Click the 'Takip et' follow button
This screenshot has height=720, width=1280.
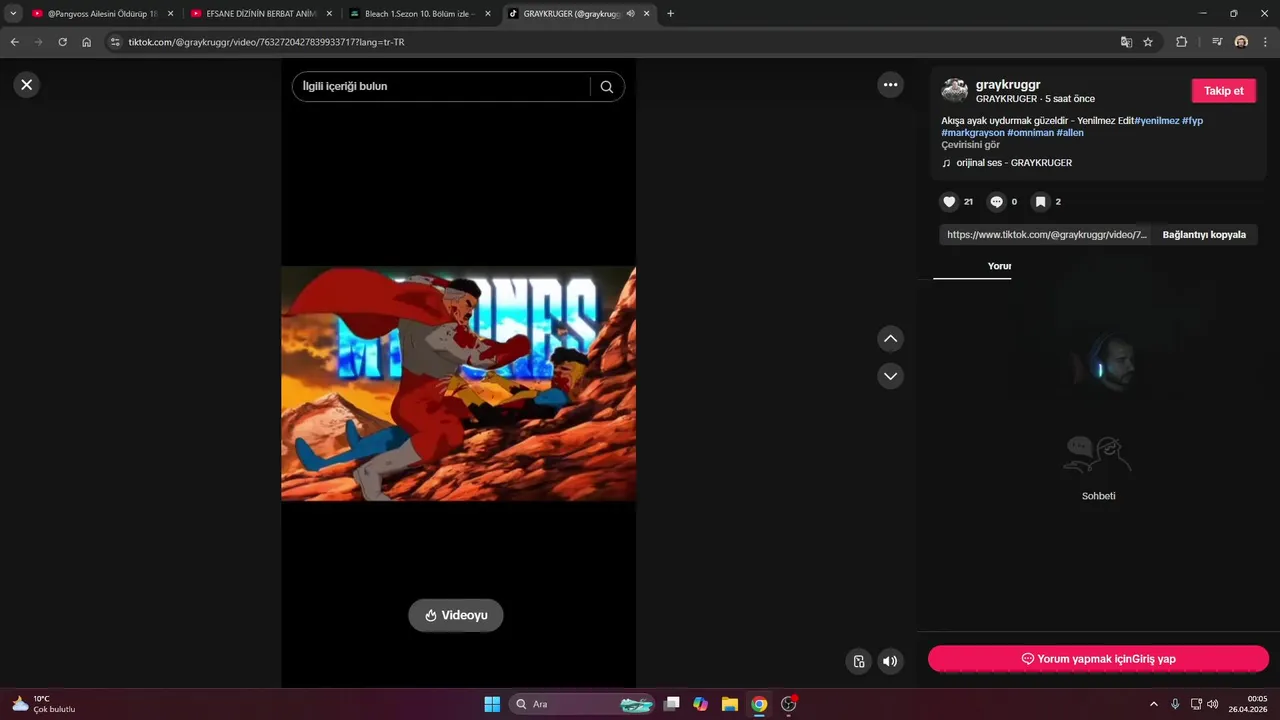(1223, 91)
